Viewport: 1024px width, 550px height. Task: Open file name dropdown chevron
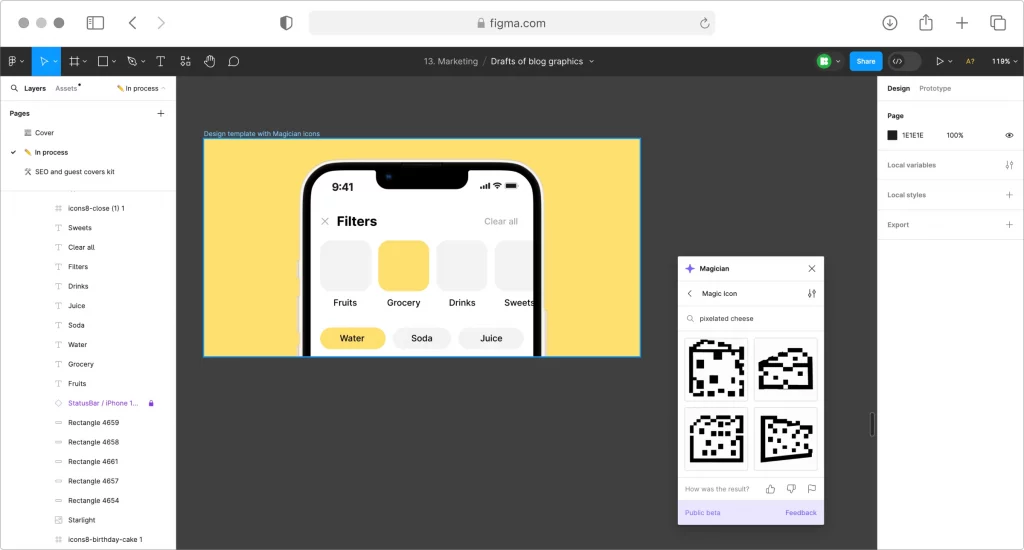coord(592,61)
